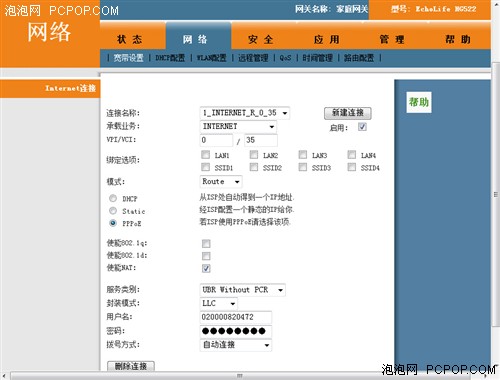Open WLAN配置 submenu

tap(211, 58)
